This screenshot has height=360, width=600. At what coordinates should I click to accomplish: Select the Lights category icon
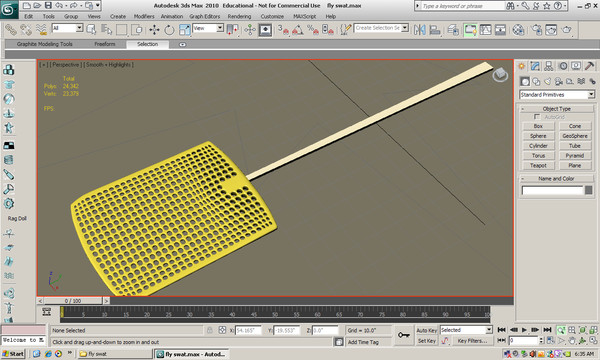[x=548, y=81]
